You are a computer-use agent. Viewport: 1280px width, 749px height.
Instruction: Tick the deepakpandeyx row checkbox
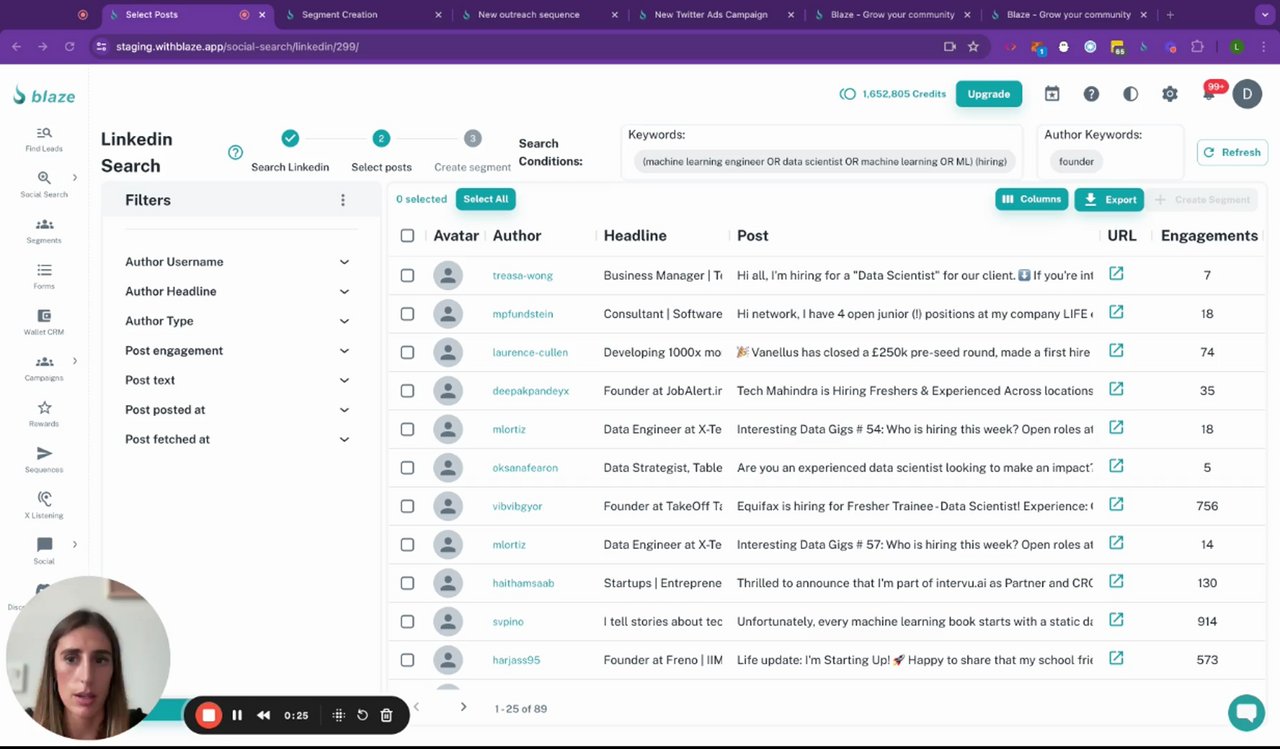[407, 391]
